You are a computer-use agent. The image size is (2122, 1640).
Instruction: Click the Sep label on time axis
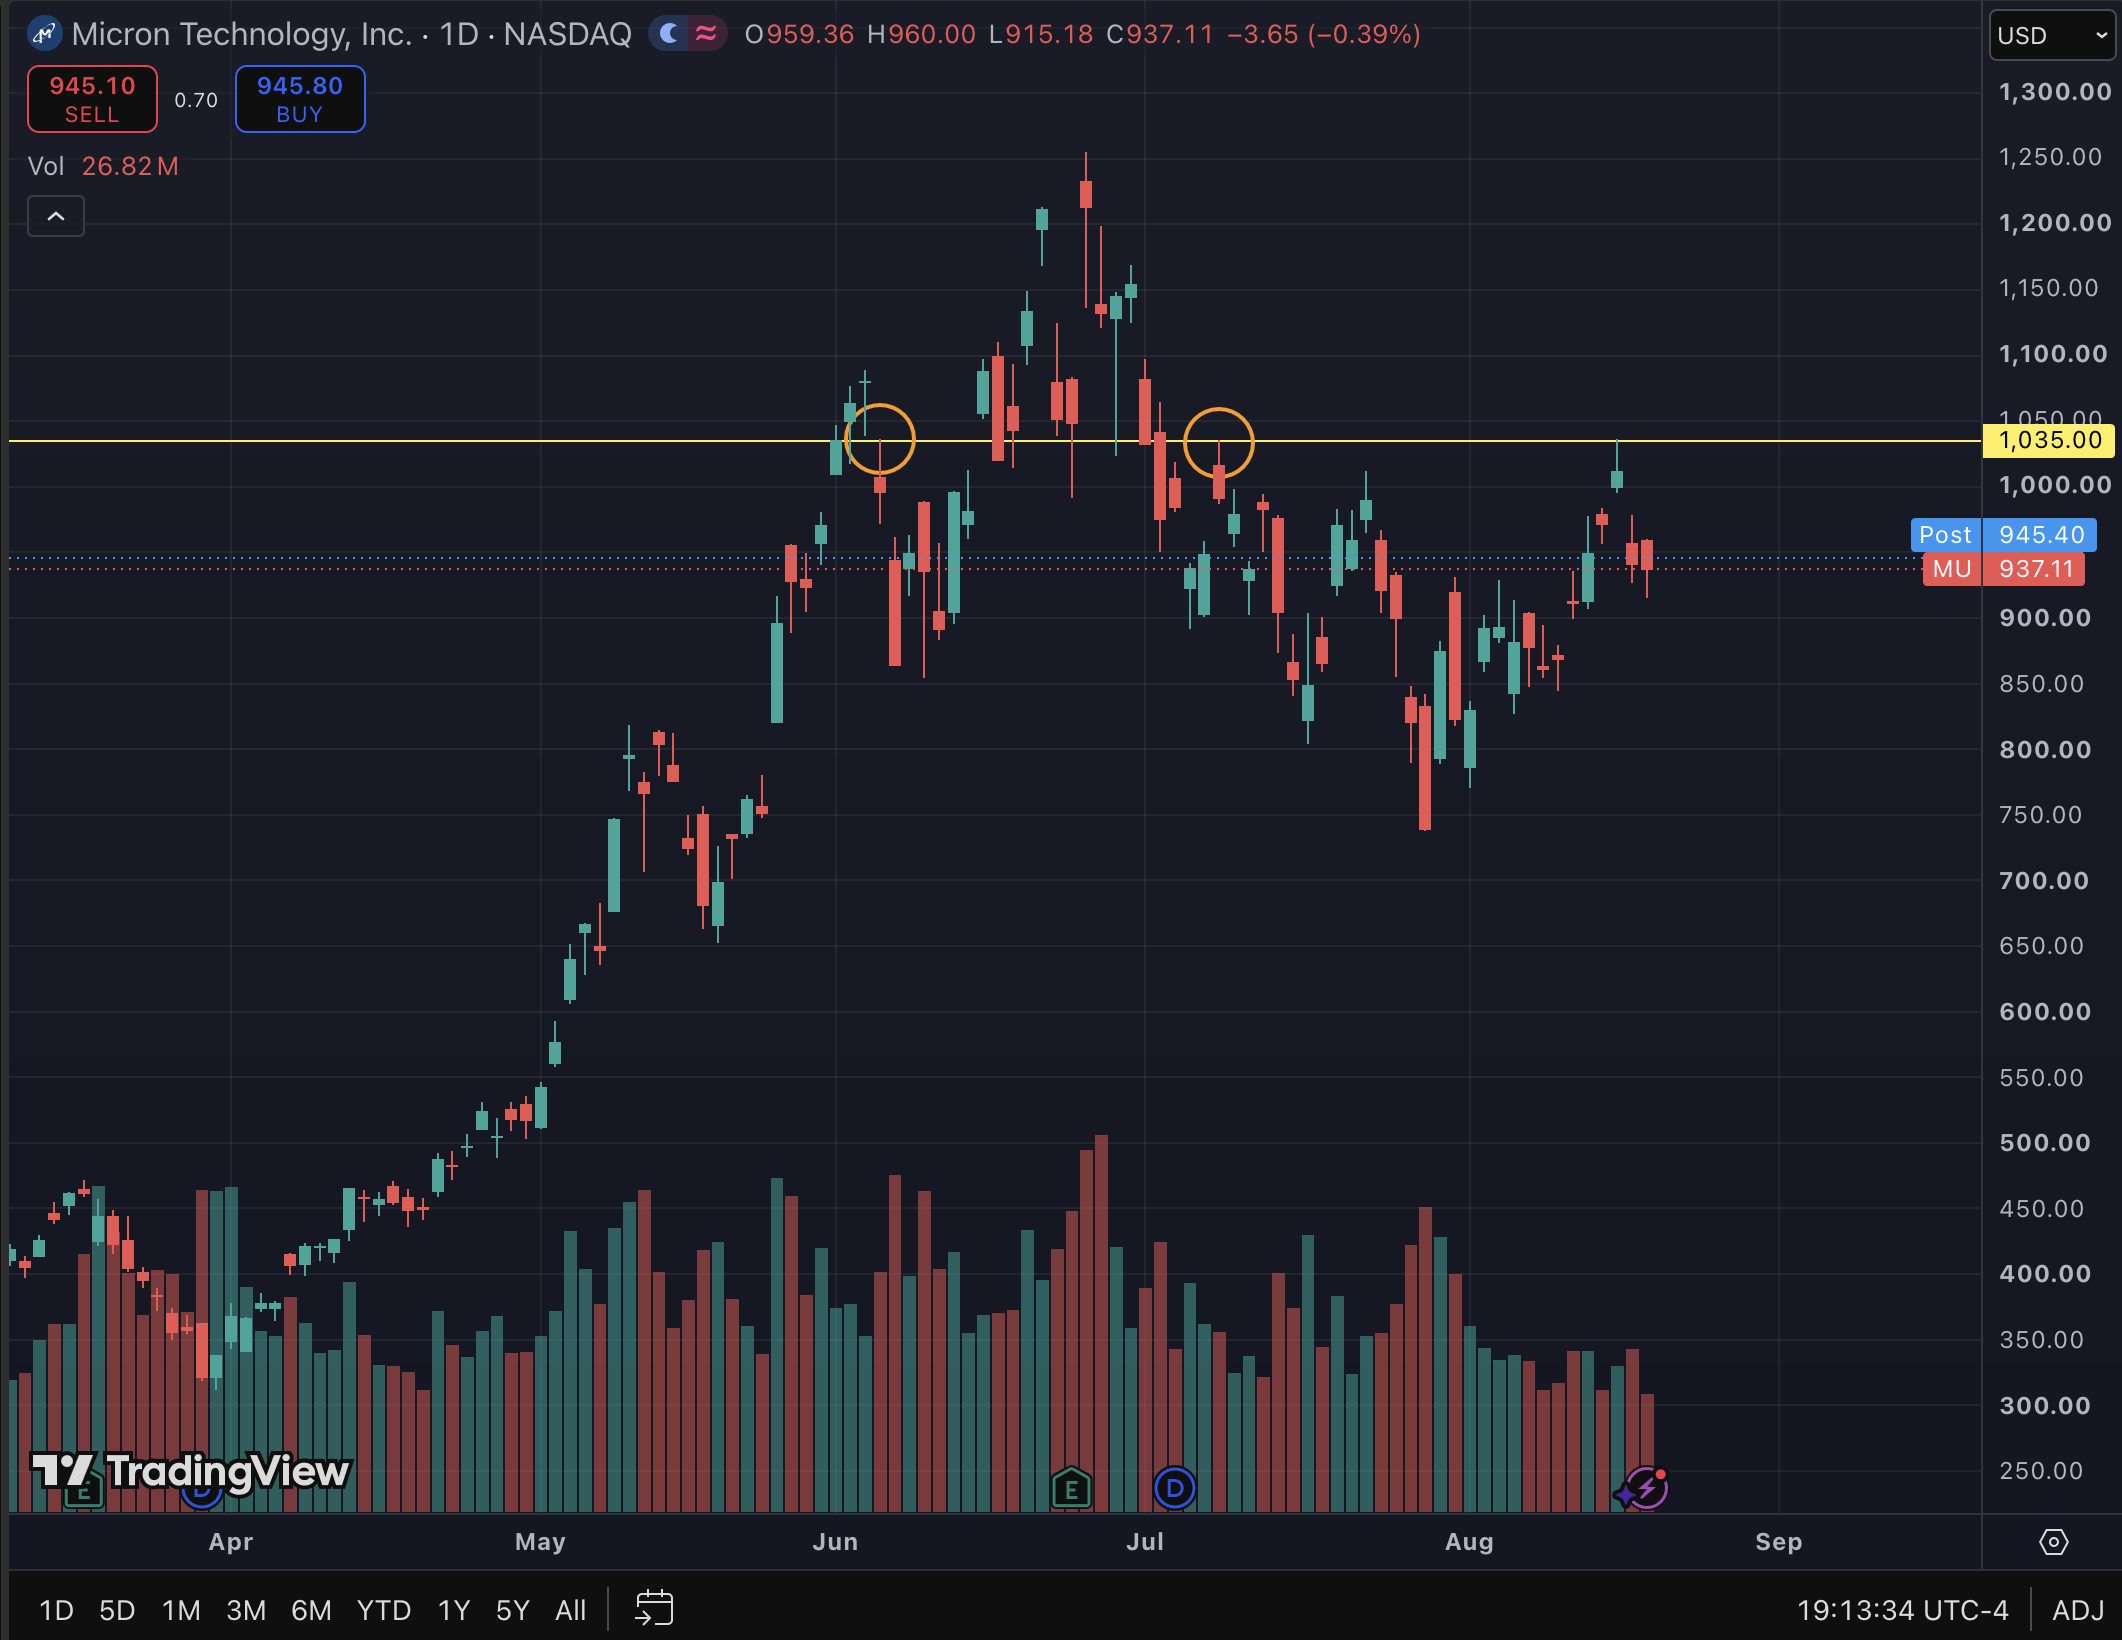1779,1542
